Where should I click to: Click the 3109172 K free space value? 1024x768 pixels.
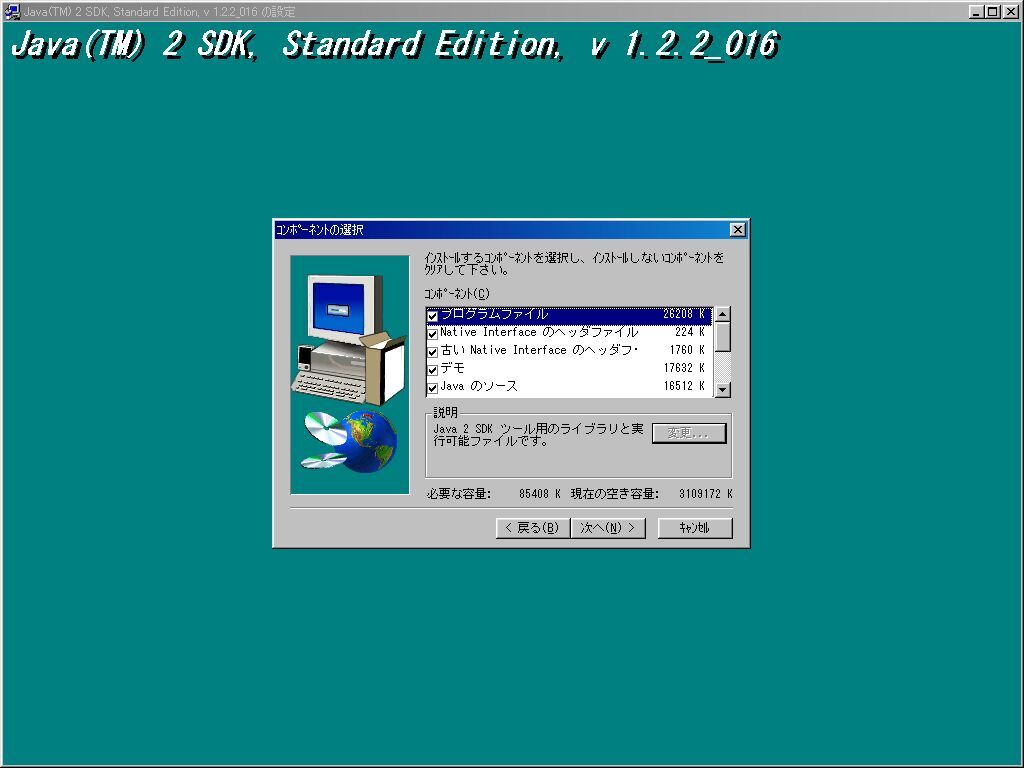tap(705, 494)
